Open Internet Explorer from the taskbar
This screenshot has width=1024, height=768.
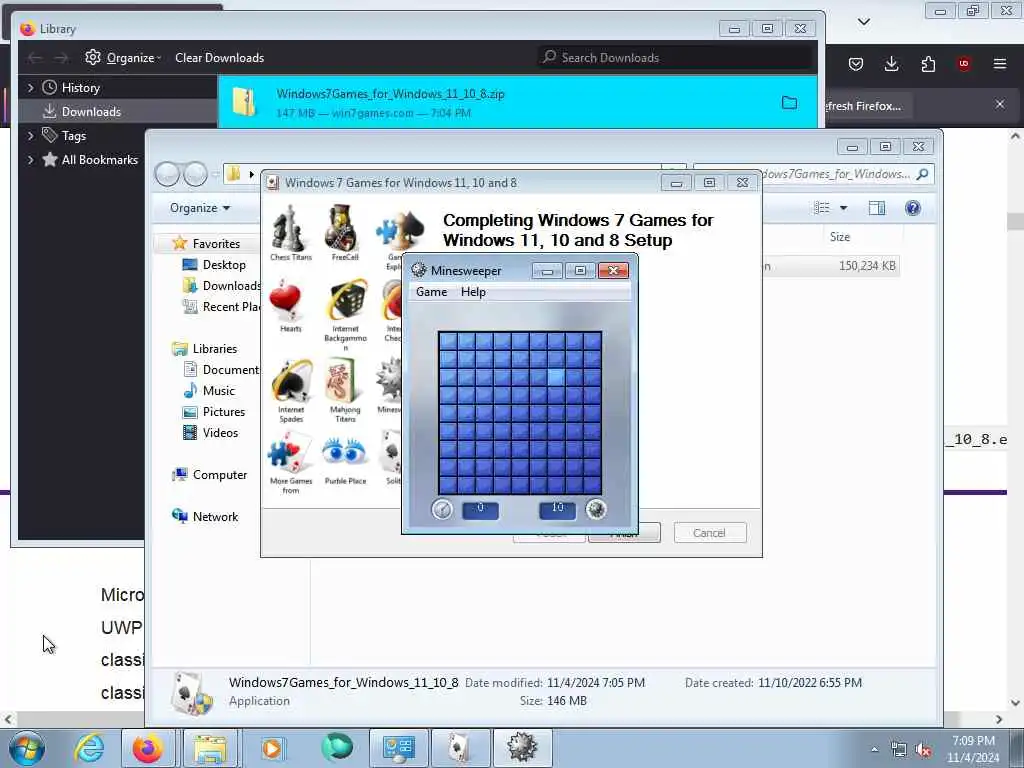(x=89, y=748)
